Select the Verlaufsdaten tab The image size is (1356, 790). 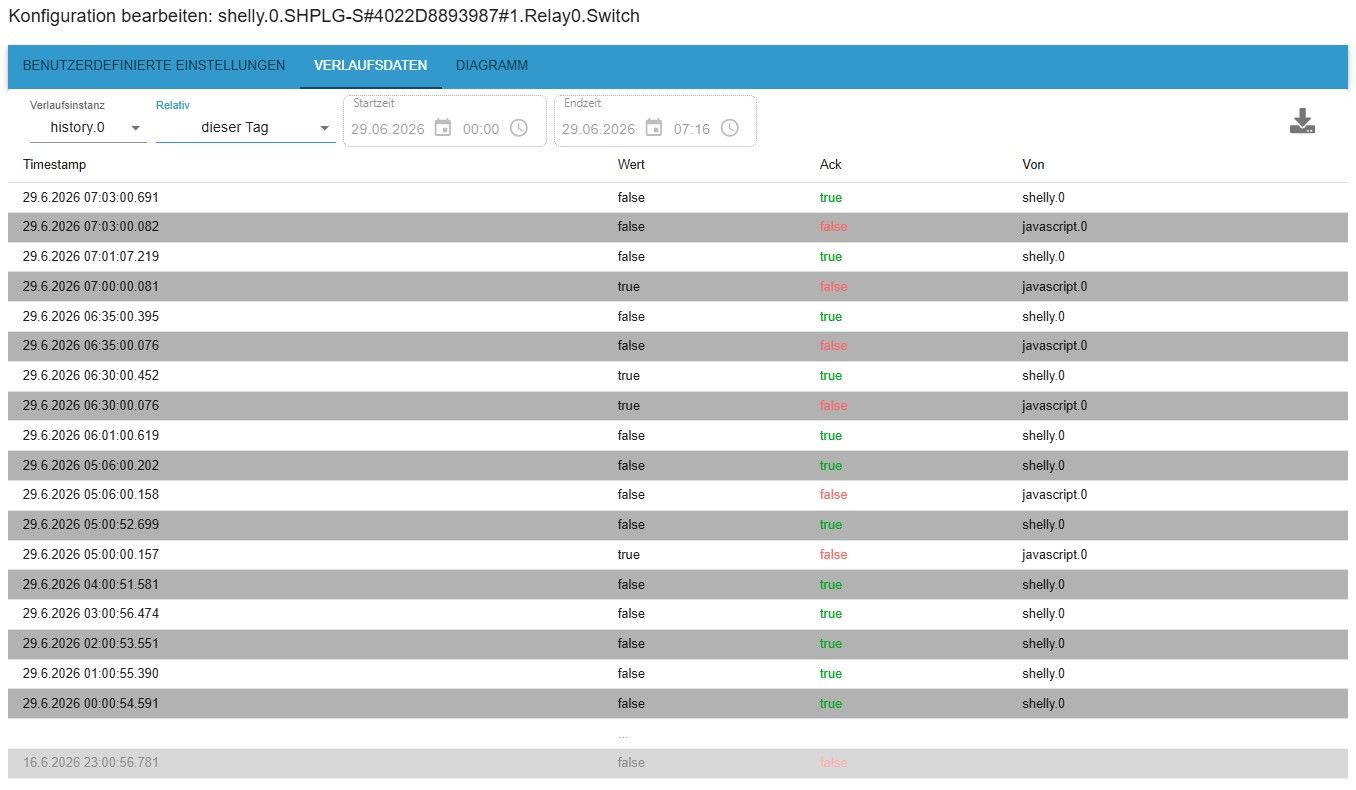370,66
